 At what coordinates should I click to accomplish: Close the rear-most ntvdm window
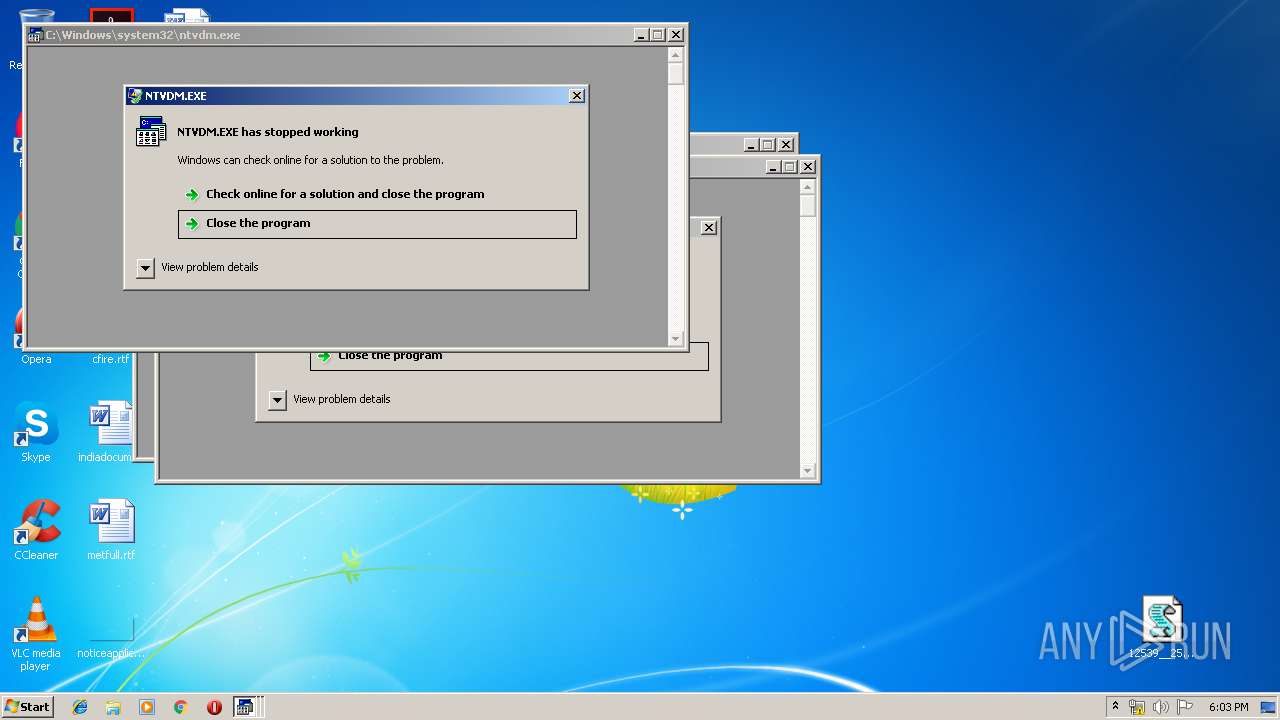tap(787, 145)
